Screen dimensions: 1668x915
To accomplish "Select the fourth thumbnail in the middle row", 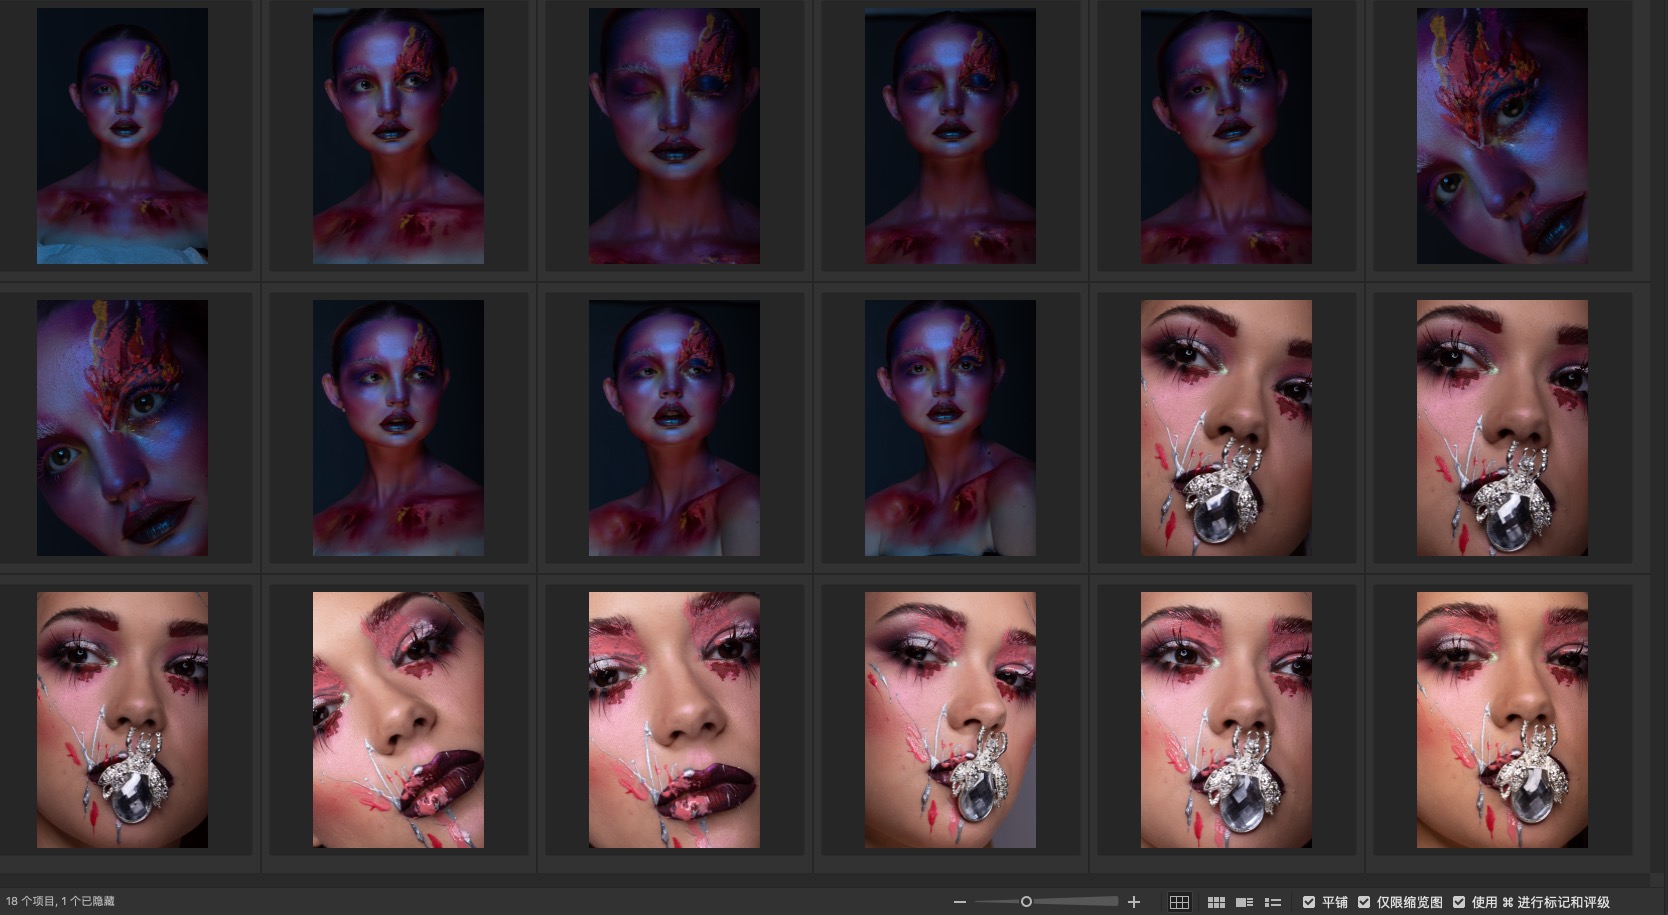I will [950, 428].
